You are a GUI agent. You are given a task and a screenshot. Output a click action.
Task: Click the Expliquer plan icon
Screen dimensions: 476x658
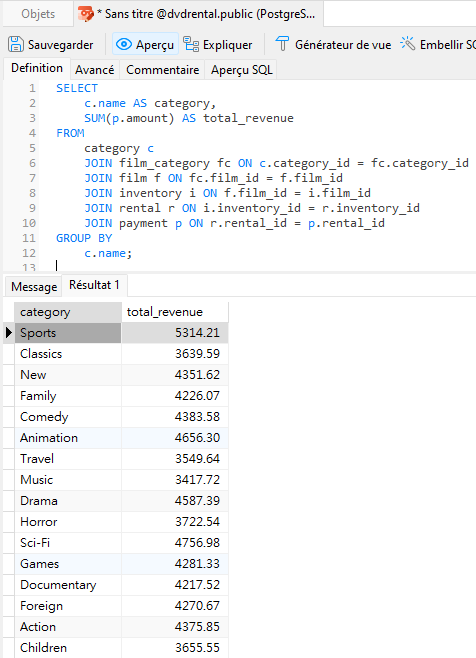click(x=191, y=44)
